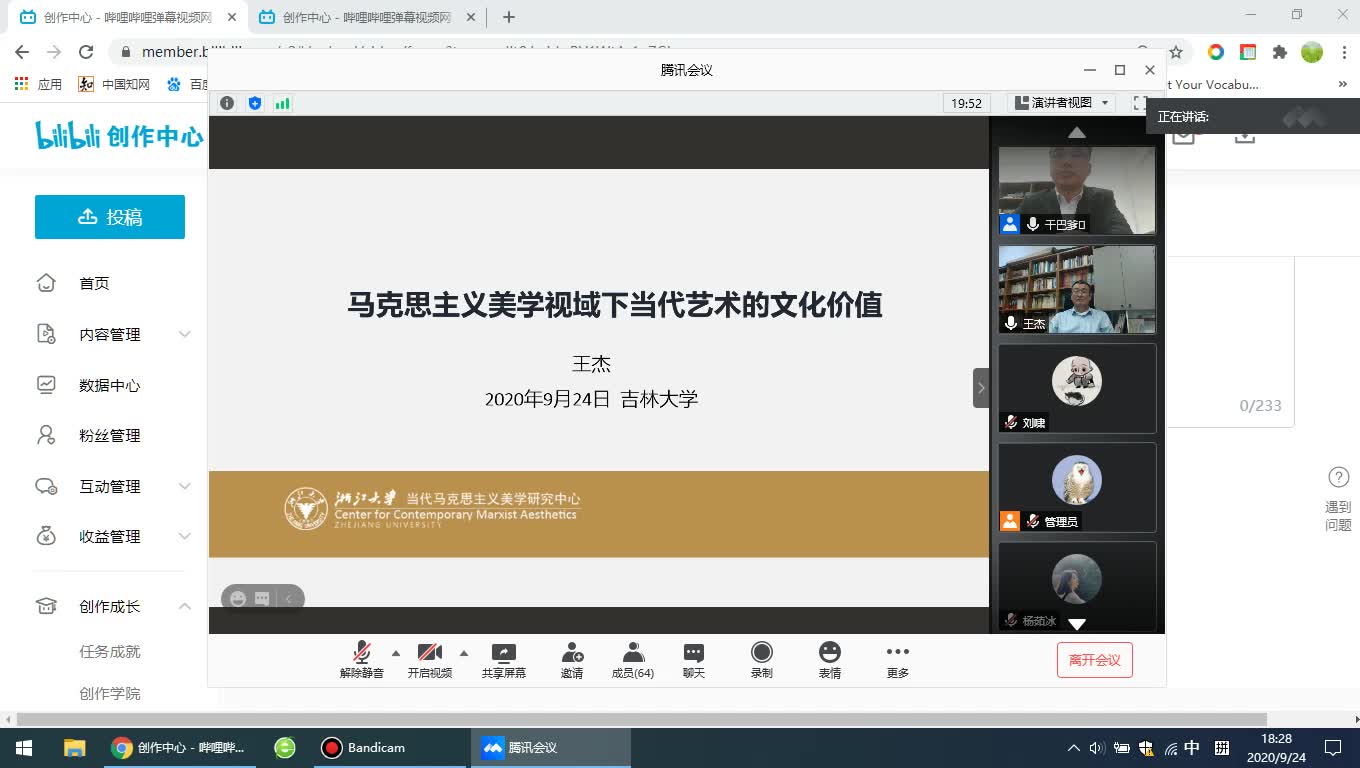Bookmark this page with star icon
The image size is (1360, 768).
tap(1176, 52)
